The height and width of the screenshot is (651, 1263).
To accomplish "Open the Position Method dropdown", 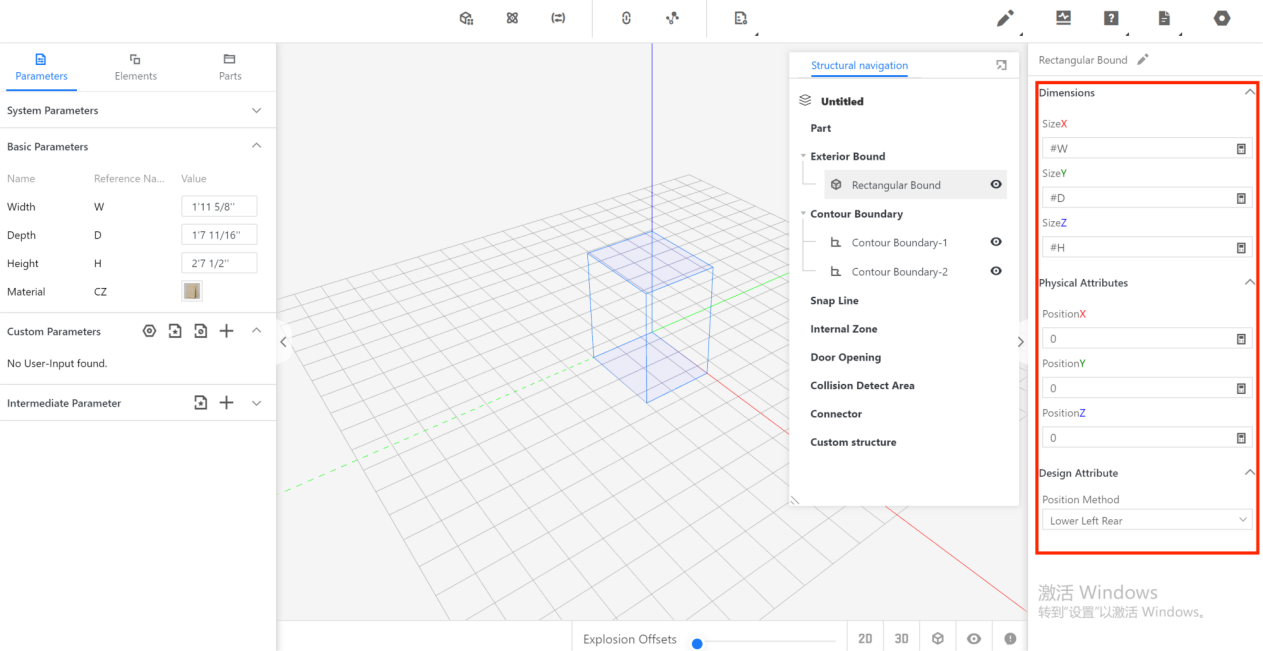I will 1146,521.
